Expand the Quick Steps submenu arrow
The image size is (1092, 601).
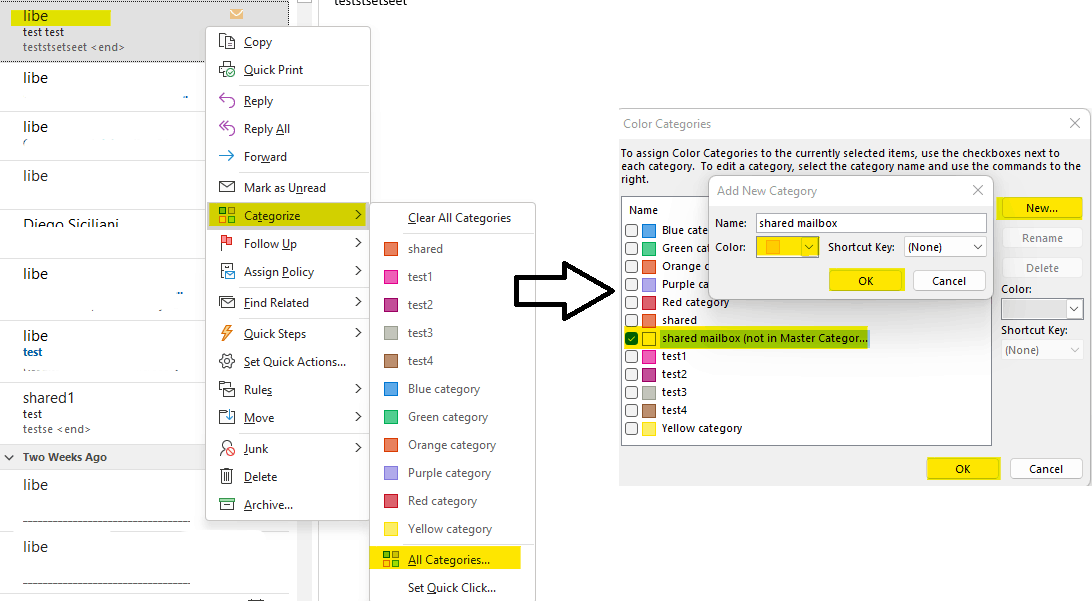pos(358,333)
